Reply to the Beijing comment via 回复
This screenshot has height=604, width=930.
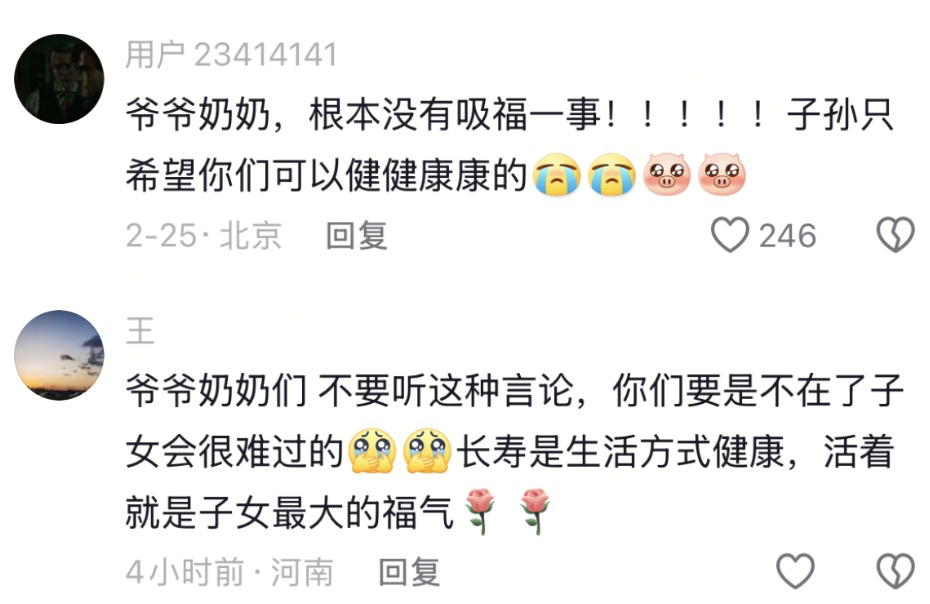pos(356,236)
